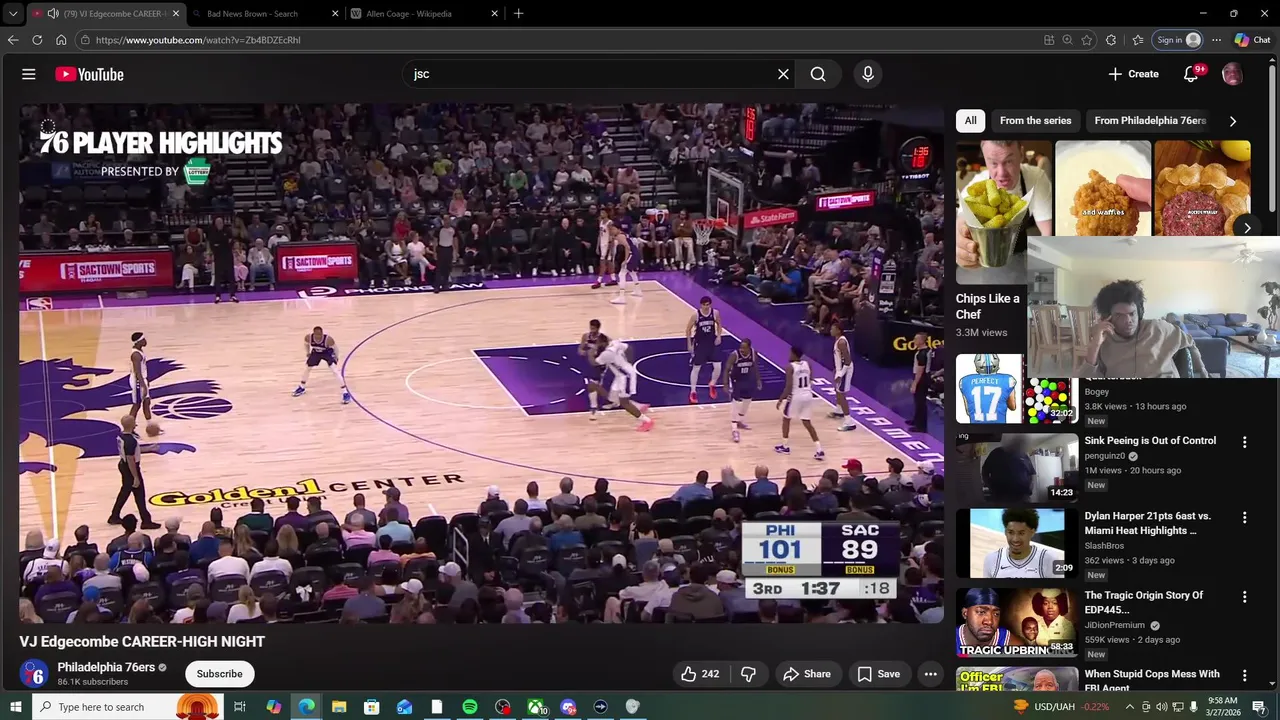The image size is (1280, 720).
Task: Open the favorites list
Action: point(1138,40)
